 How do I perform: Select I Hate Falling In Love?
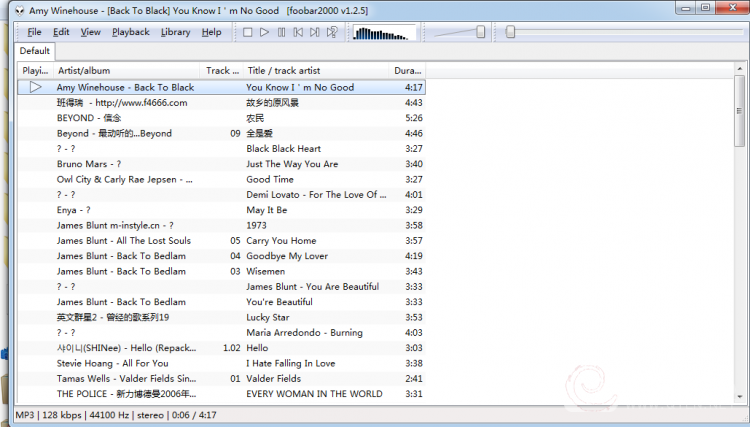[x=221, y=363]
